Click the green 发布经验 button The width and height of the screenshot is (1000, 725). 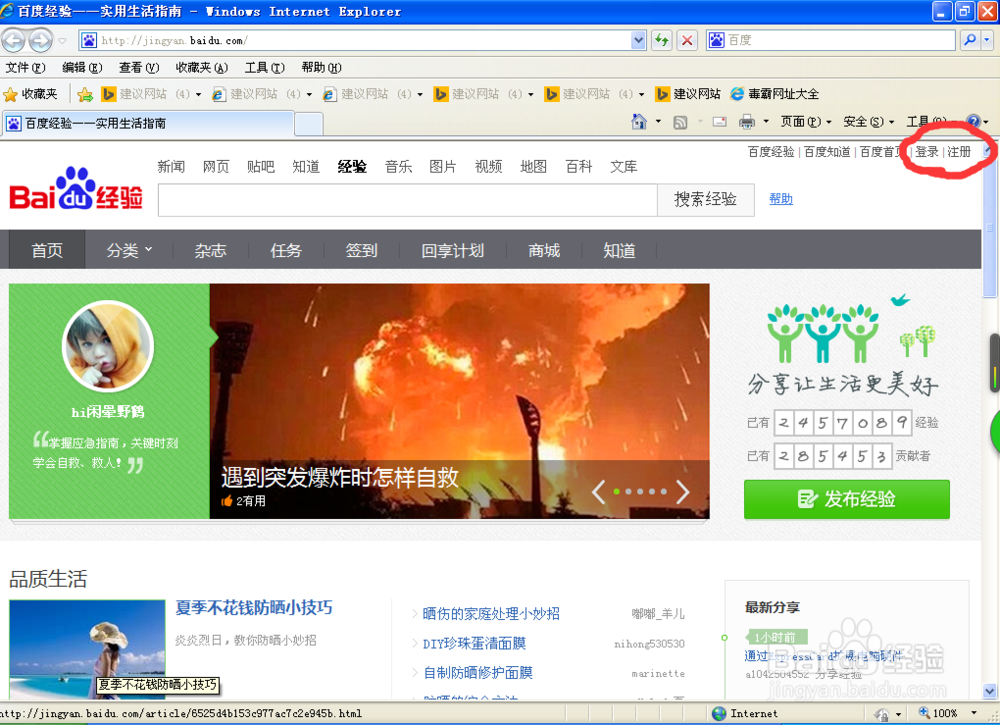click(847, 499)
